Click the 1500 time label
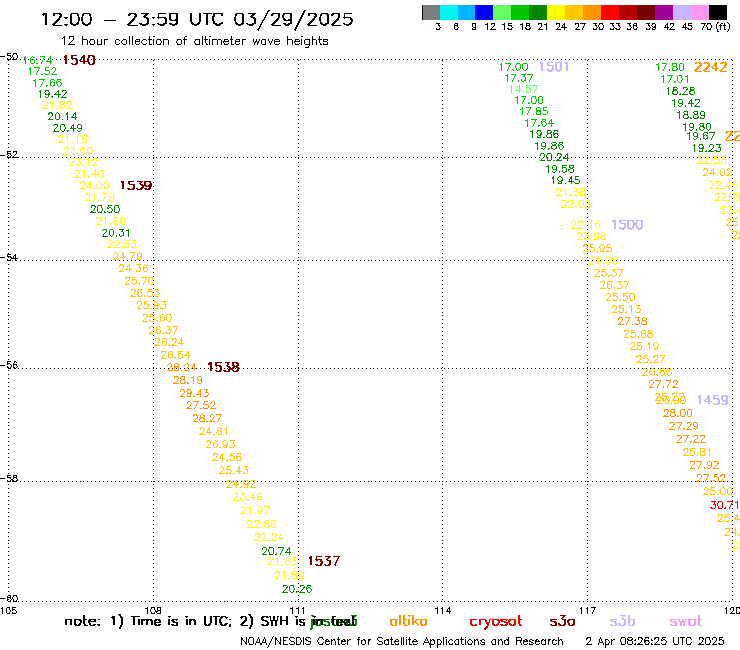Viewport: 740px width, 650px height. (x=627, y=225)
